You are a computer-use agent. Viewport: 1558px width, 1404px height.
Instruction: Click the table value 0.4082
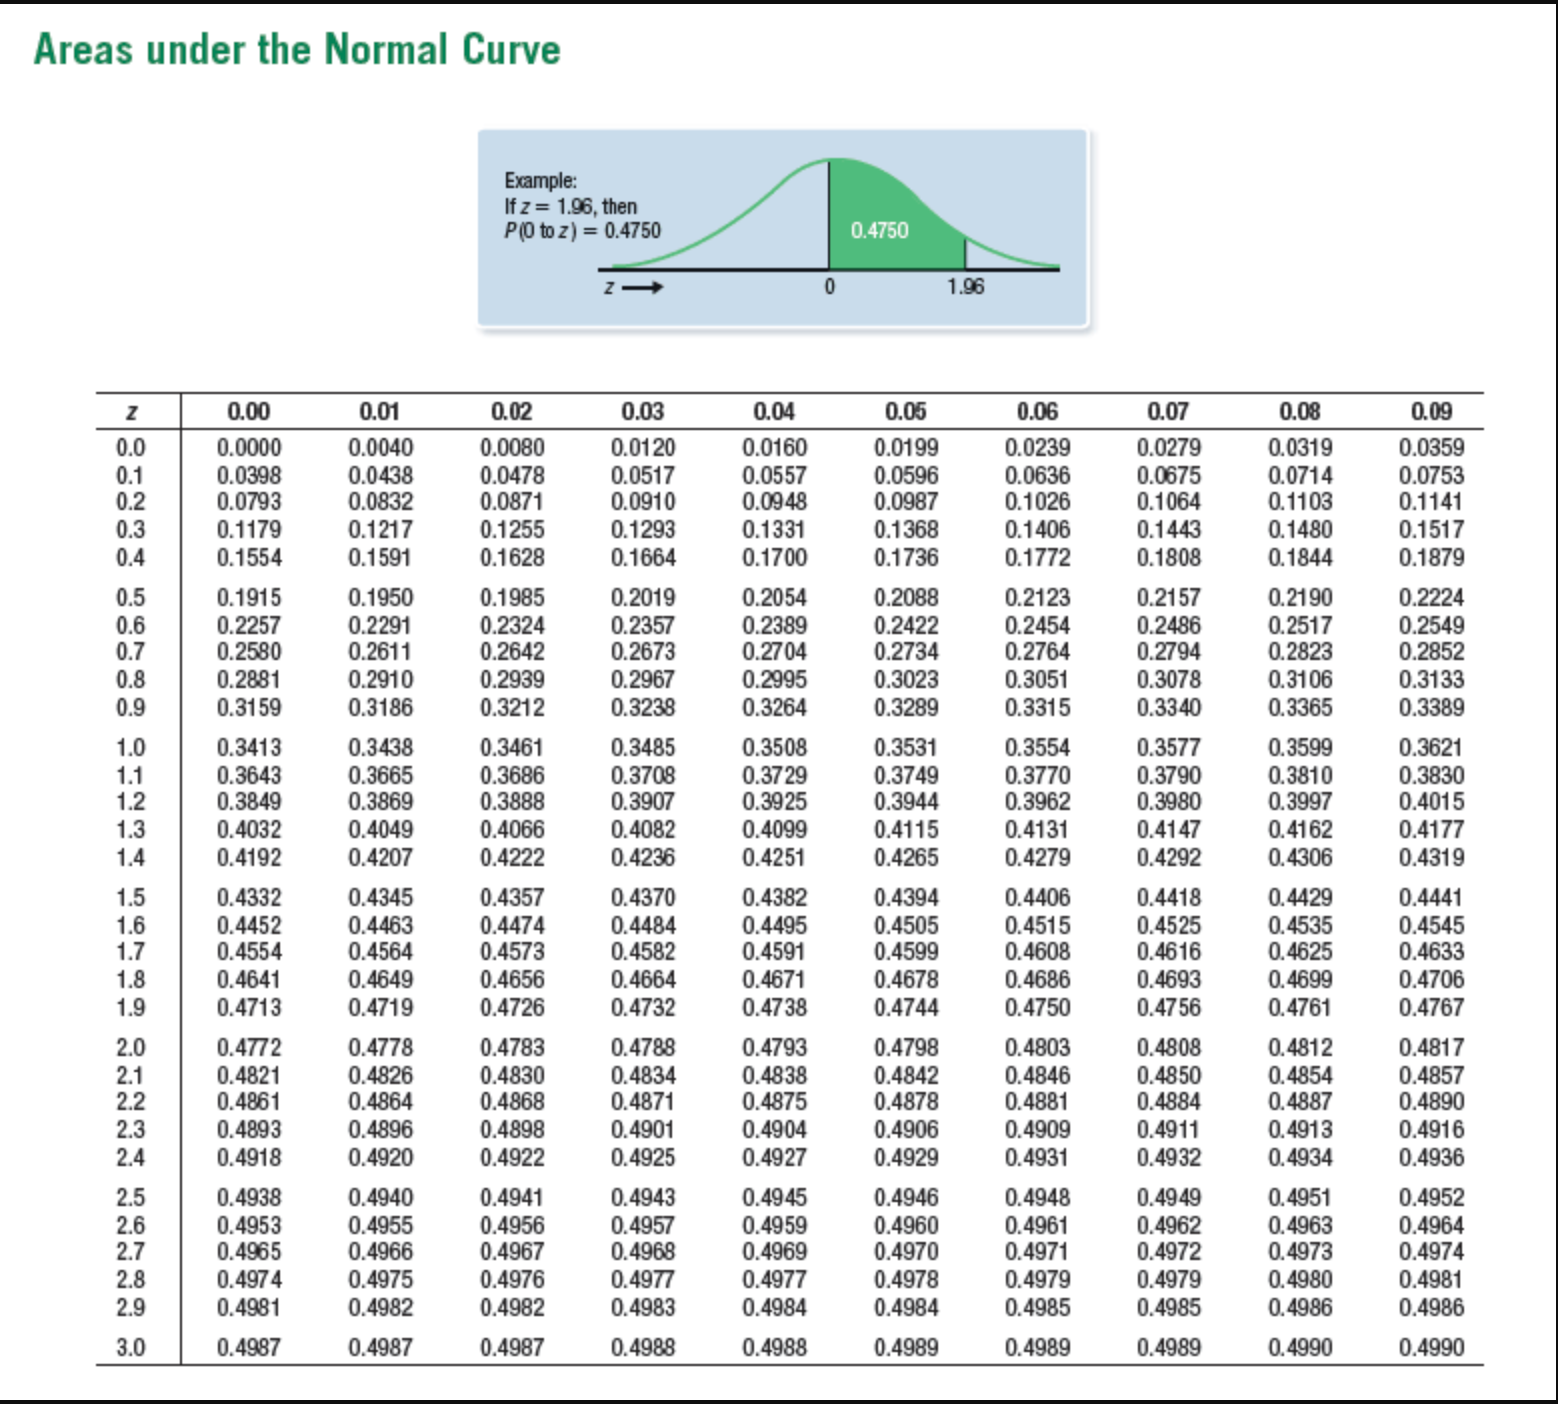pos(643,830)
